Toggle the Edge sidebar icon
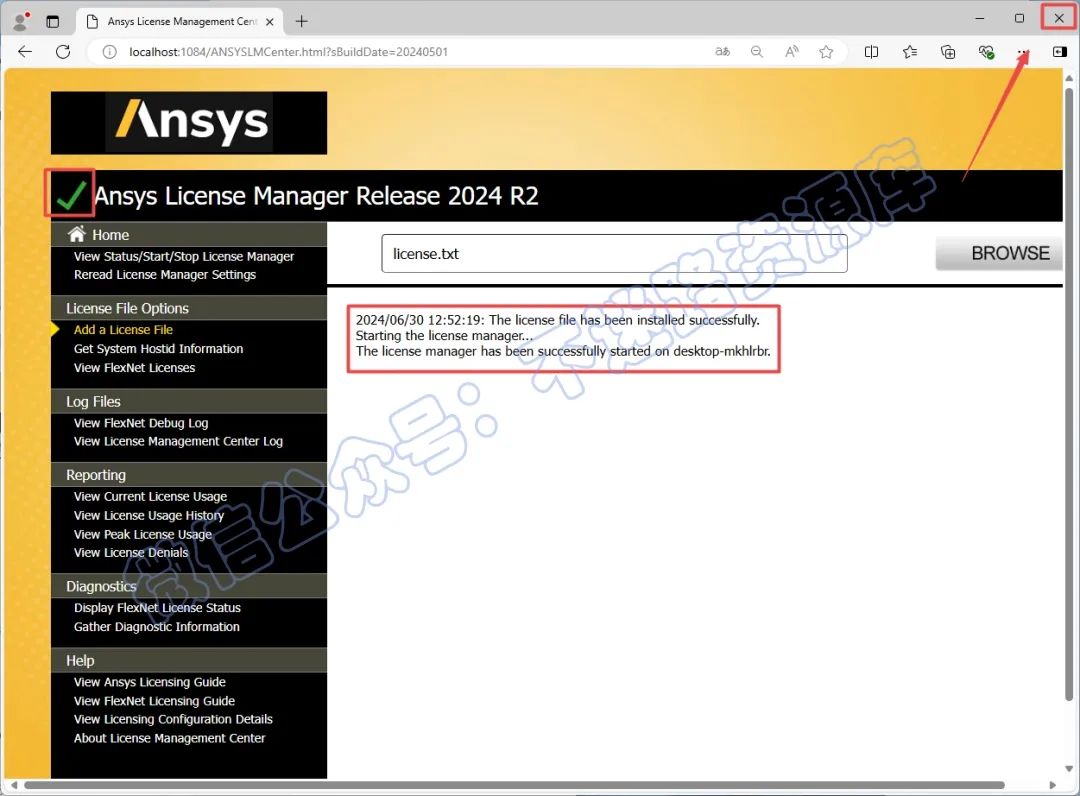The image size is (1080, 796). [x=1060, y=52]
